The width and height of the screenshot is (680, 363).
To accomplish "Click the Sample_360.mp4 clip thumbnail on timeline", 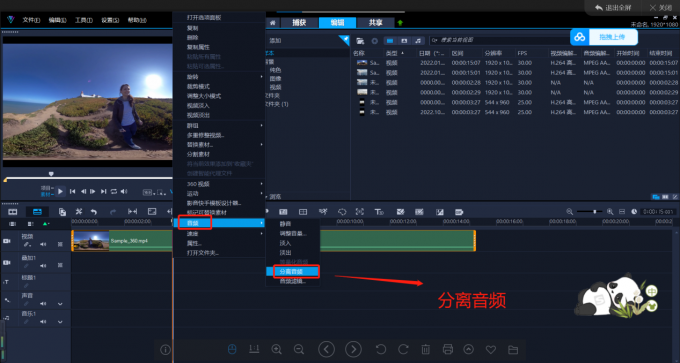I will click(91, 241).
